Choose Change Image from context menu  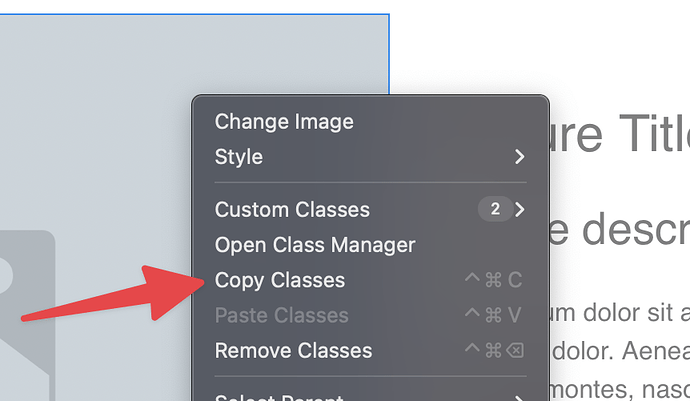coord(284,122)
